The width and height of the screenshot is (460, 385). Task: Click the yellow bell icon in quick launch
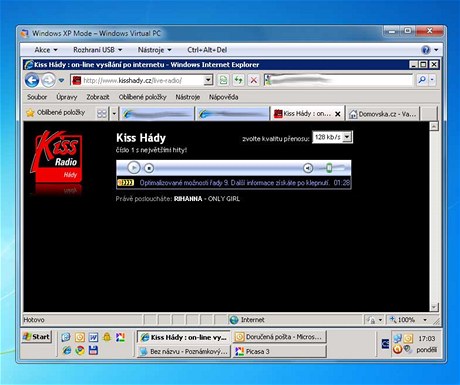(x=107, y=337)
